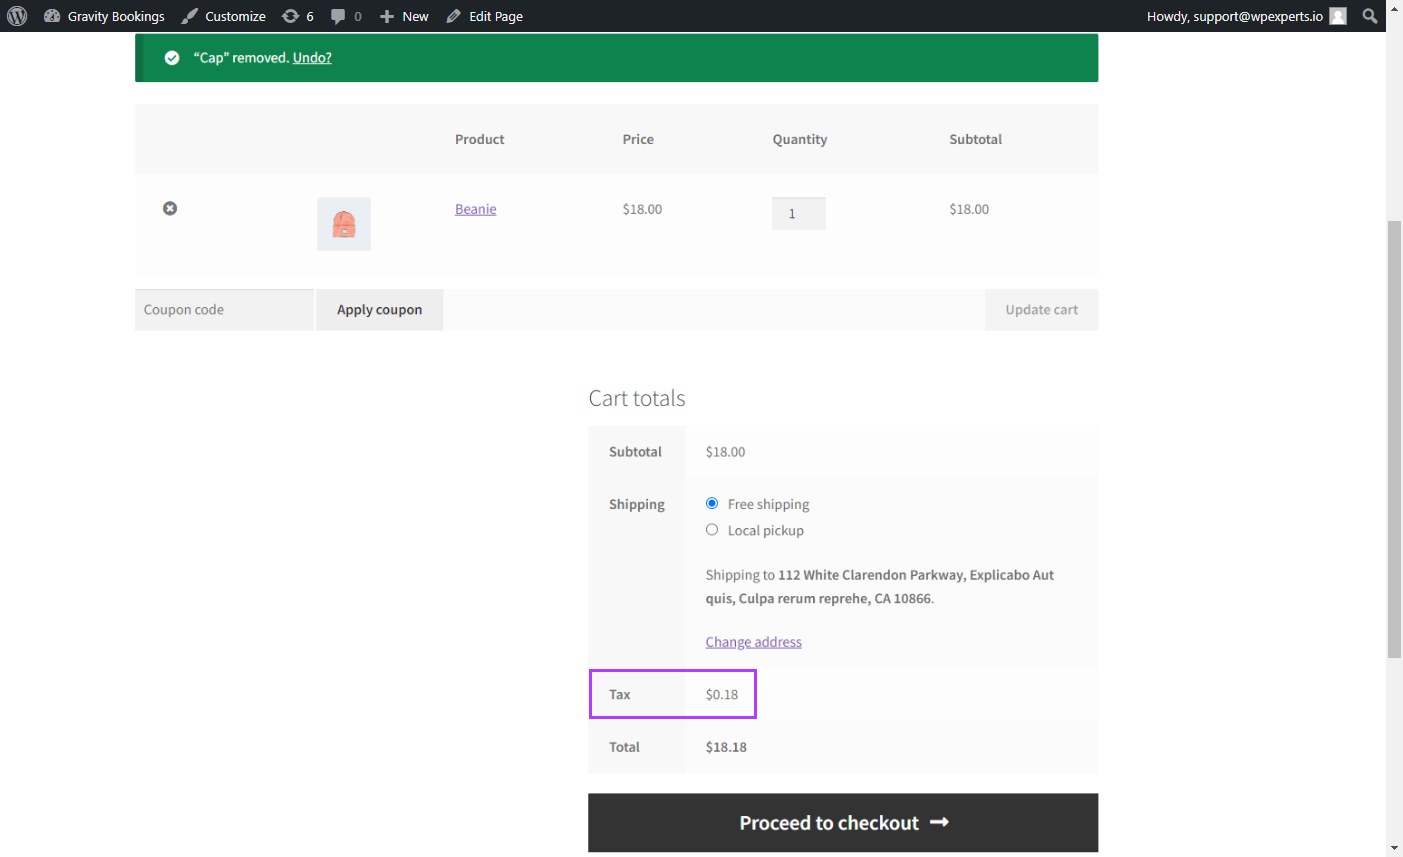Open the Gravity Bookings dashboard icon

click(x=52, y=16)
